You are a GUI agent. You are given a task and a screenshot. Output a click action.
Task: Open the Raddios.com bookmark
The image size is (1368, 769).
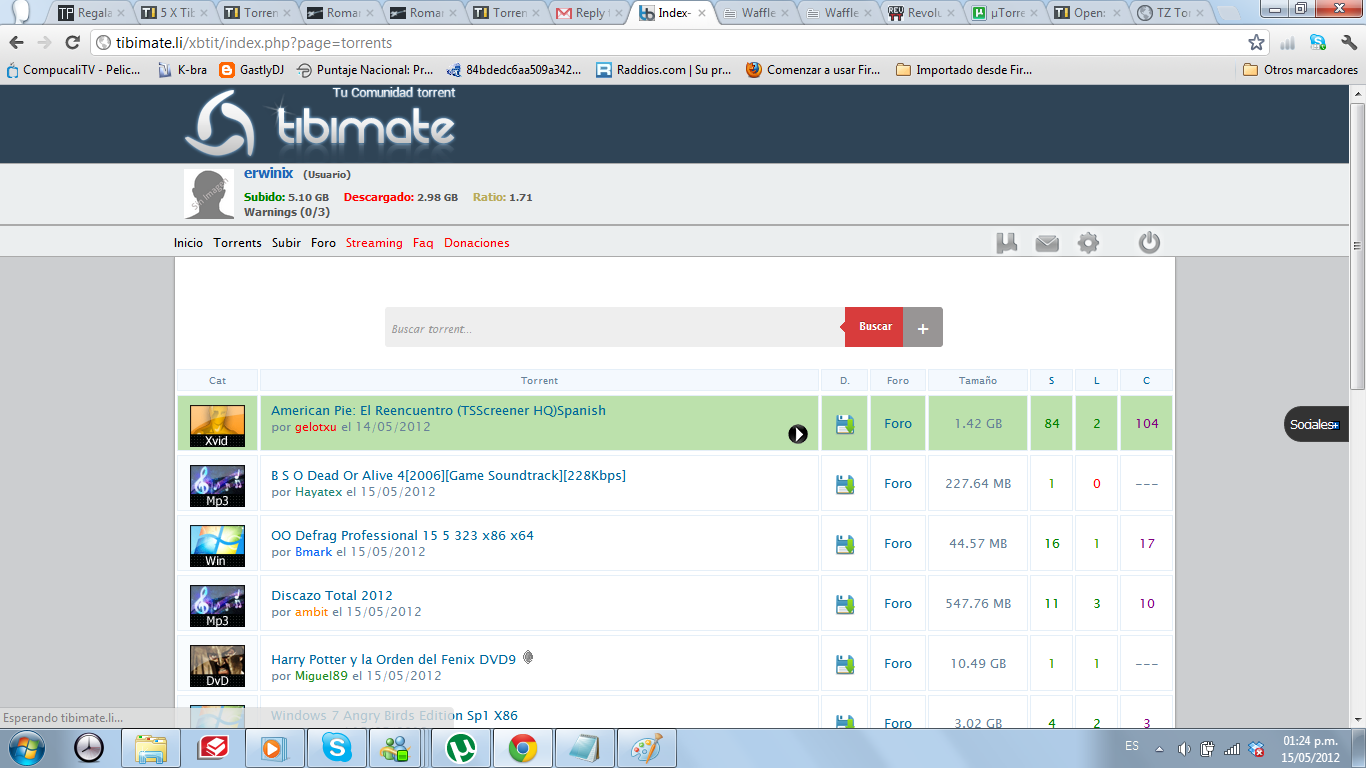[664, 70]
